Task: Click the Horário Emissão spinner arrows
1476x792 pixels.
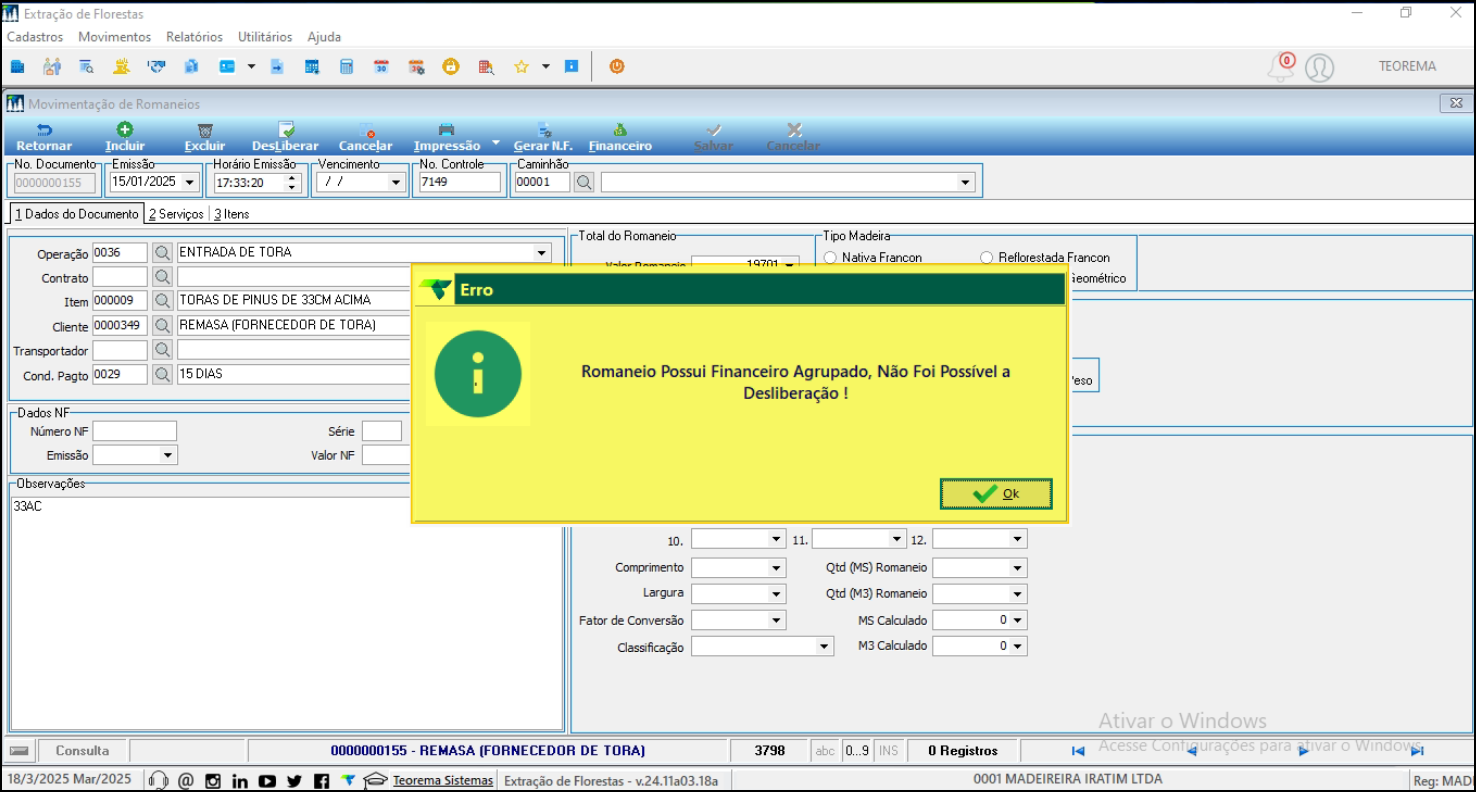Action: [293, 183]
